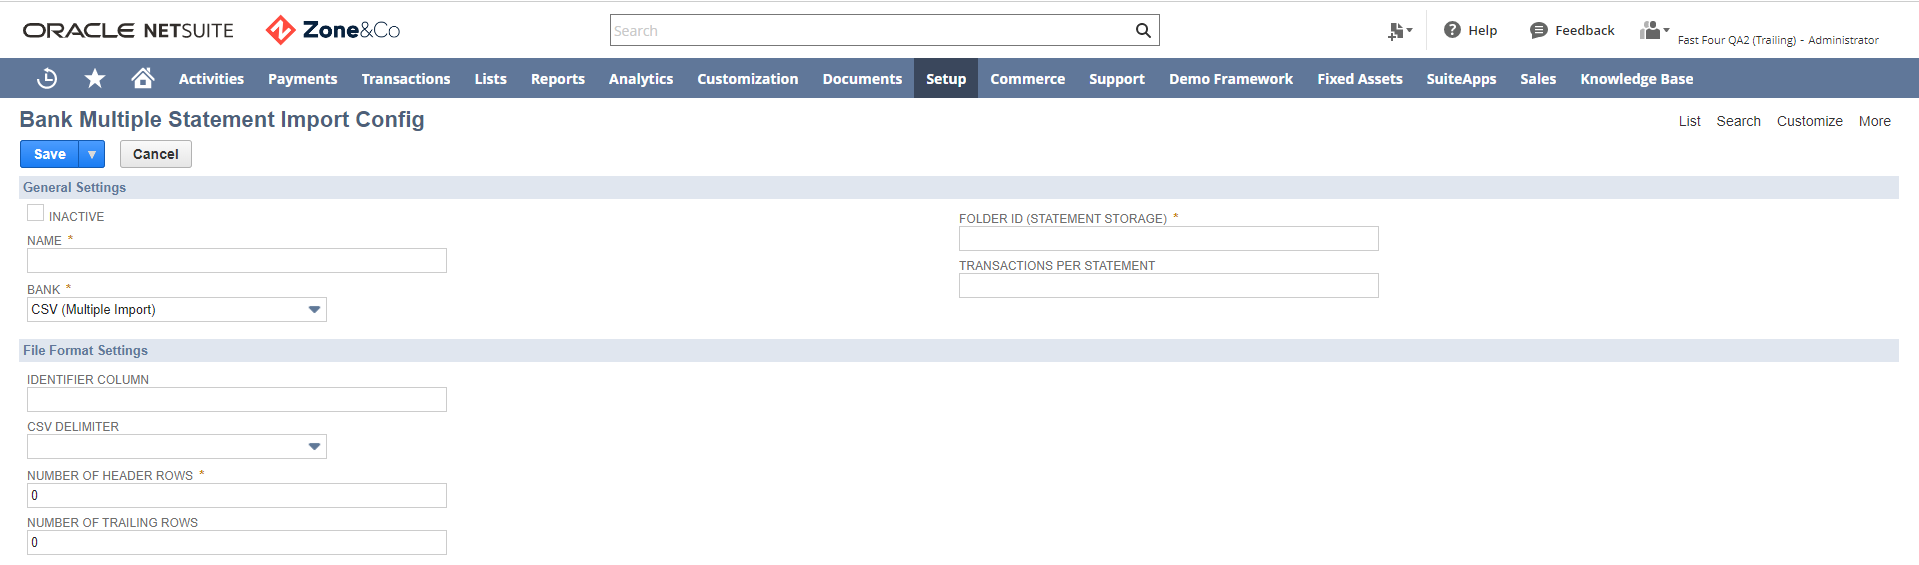Open the Fixed Assets menu
The image size is (1919, 565).
coord(1360,78)
